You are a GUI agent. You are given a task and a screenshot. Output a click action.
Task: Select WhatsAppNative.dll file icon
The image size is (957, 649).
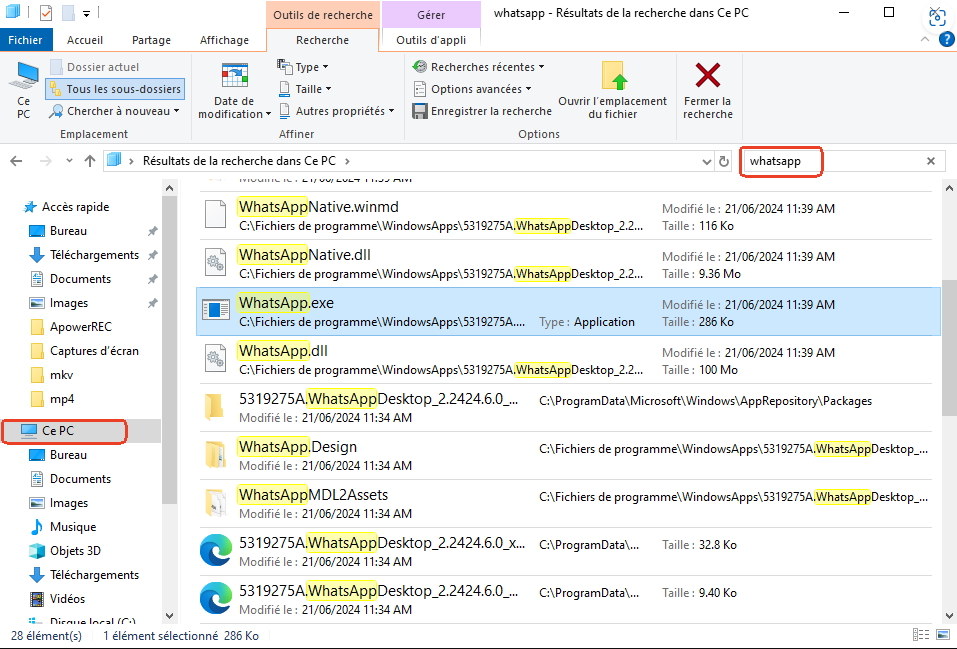coord(215,264)
